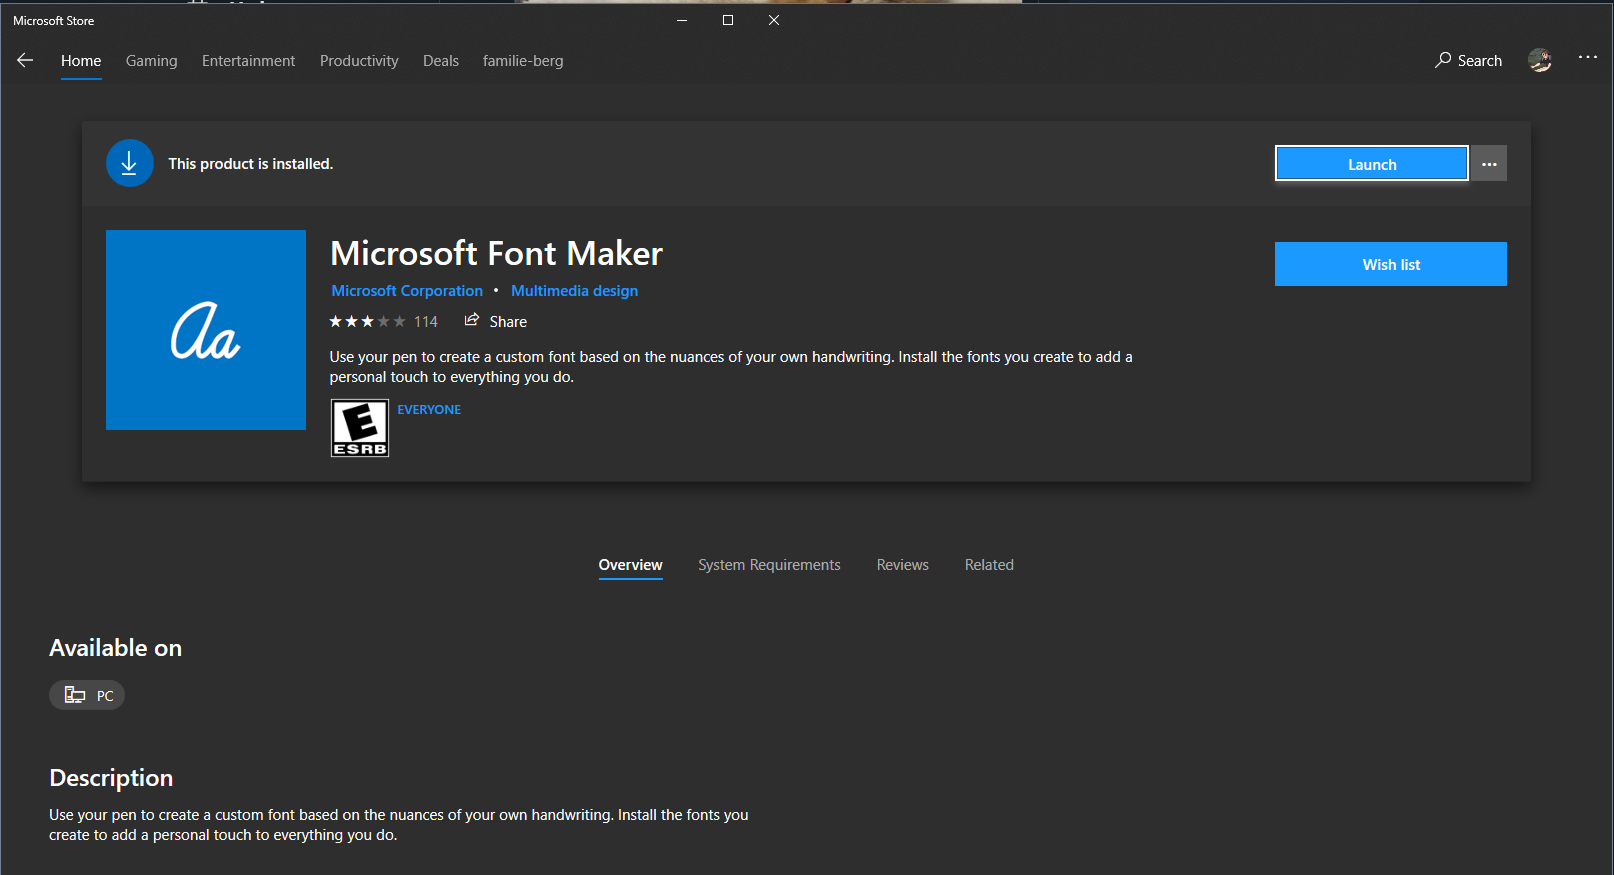Image resolution: width=1614 pixels, height=875 pixels.
Task: Click the back arrow icon
Action: coord(25,61)
